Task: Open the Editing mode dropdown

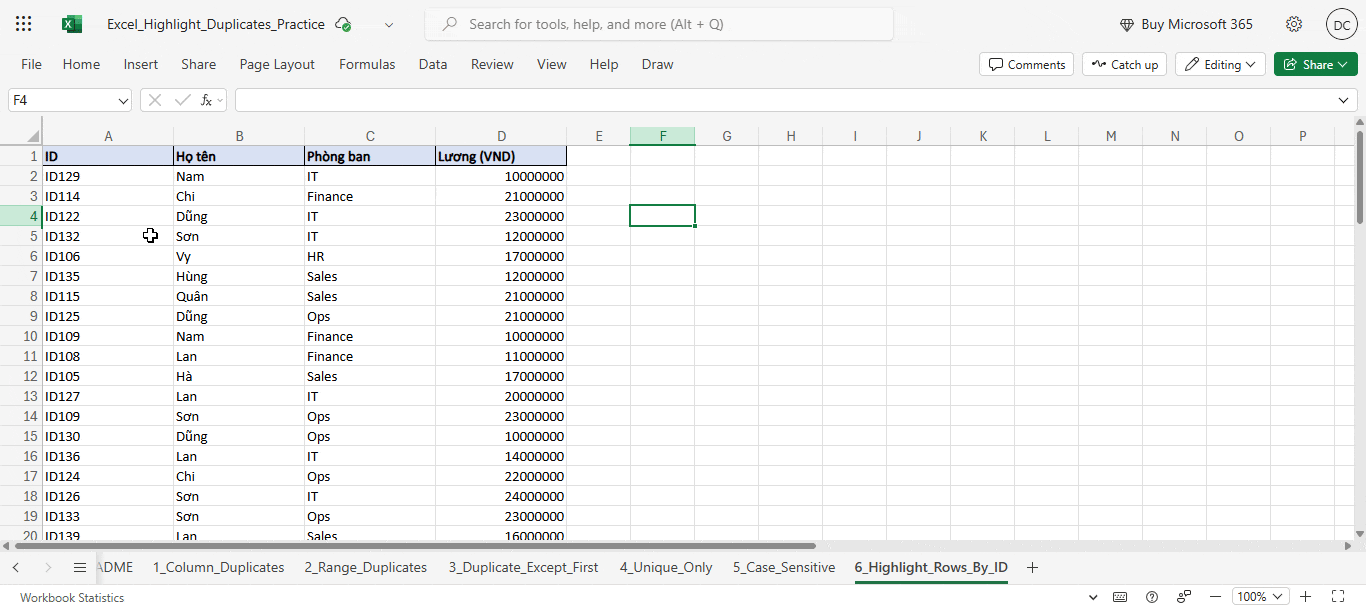Action: coord(1220,64)
